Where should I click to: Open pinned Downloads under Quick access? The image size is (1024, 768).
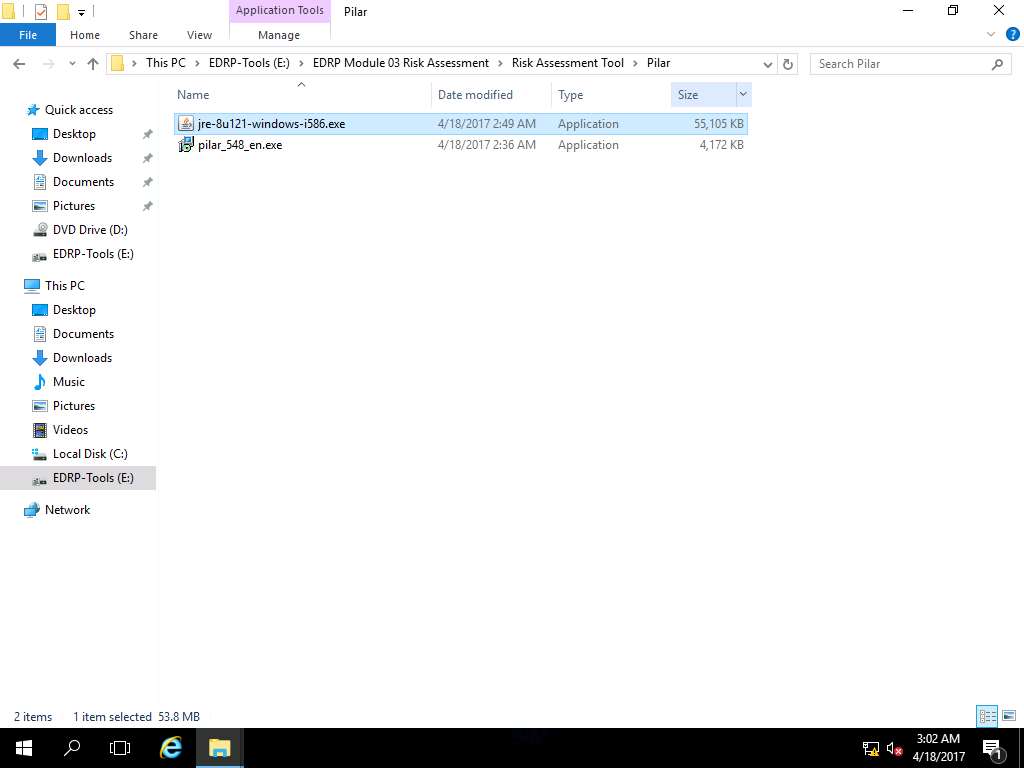tap(82, 158)
